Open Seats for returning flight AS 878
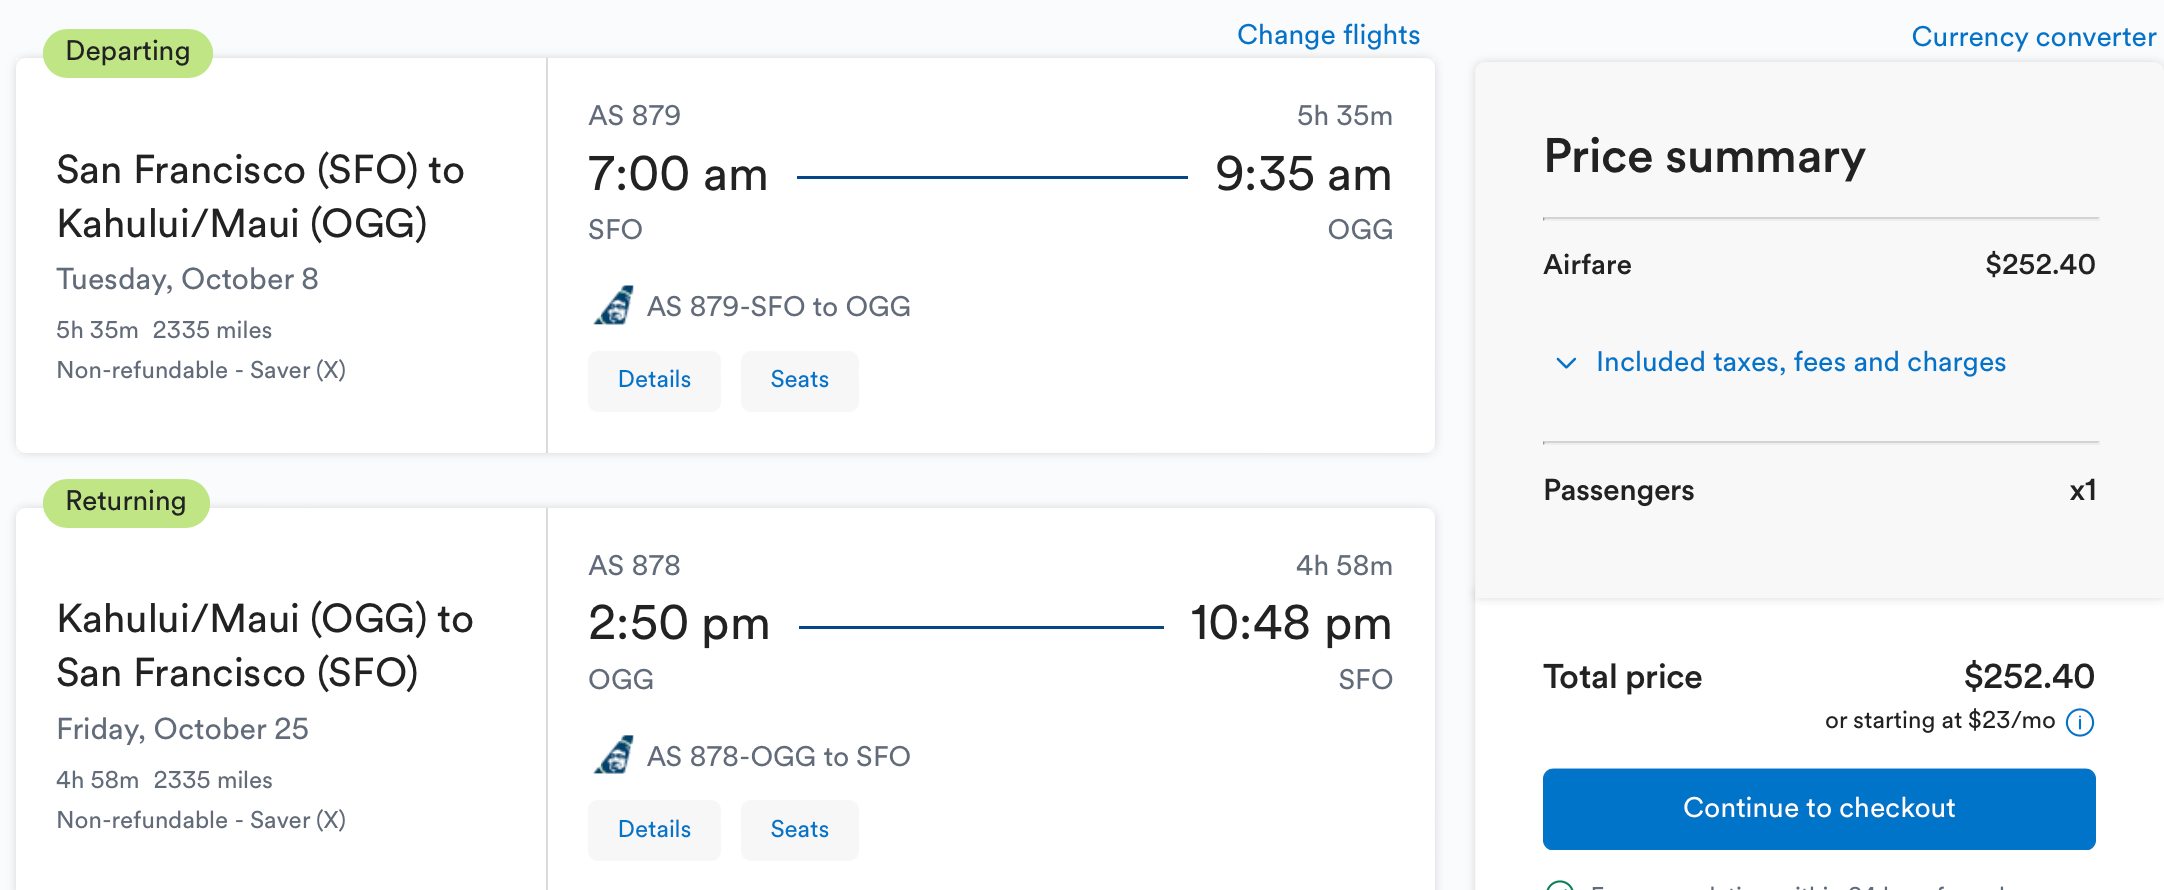This screenshot has width=2164, height=890. coord(799,830)
